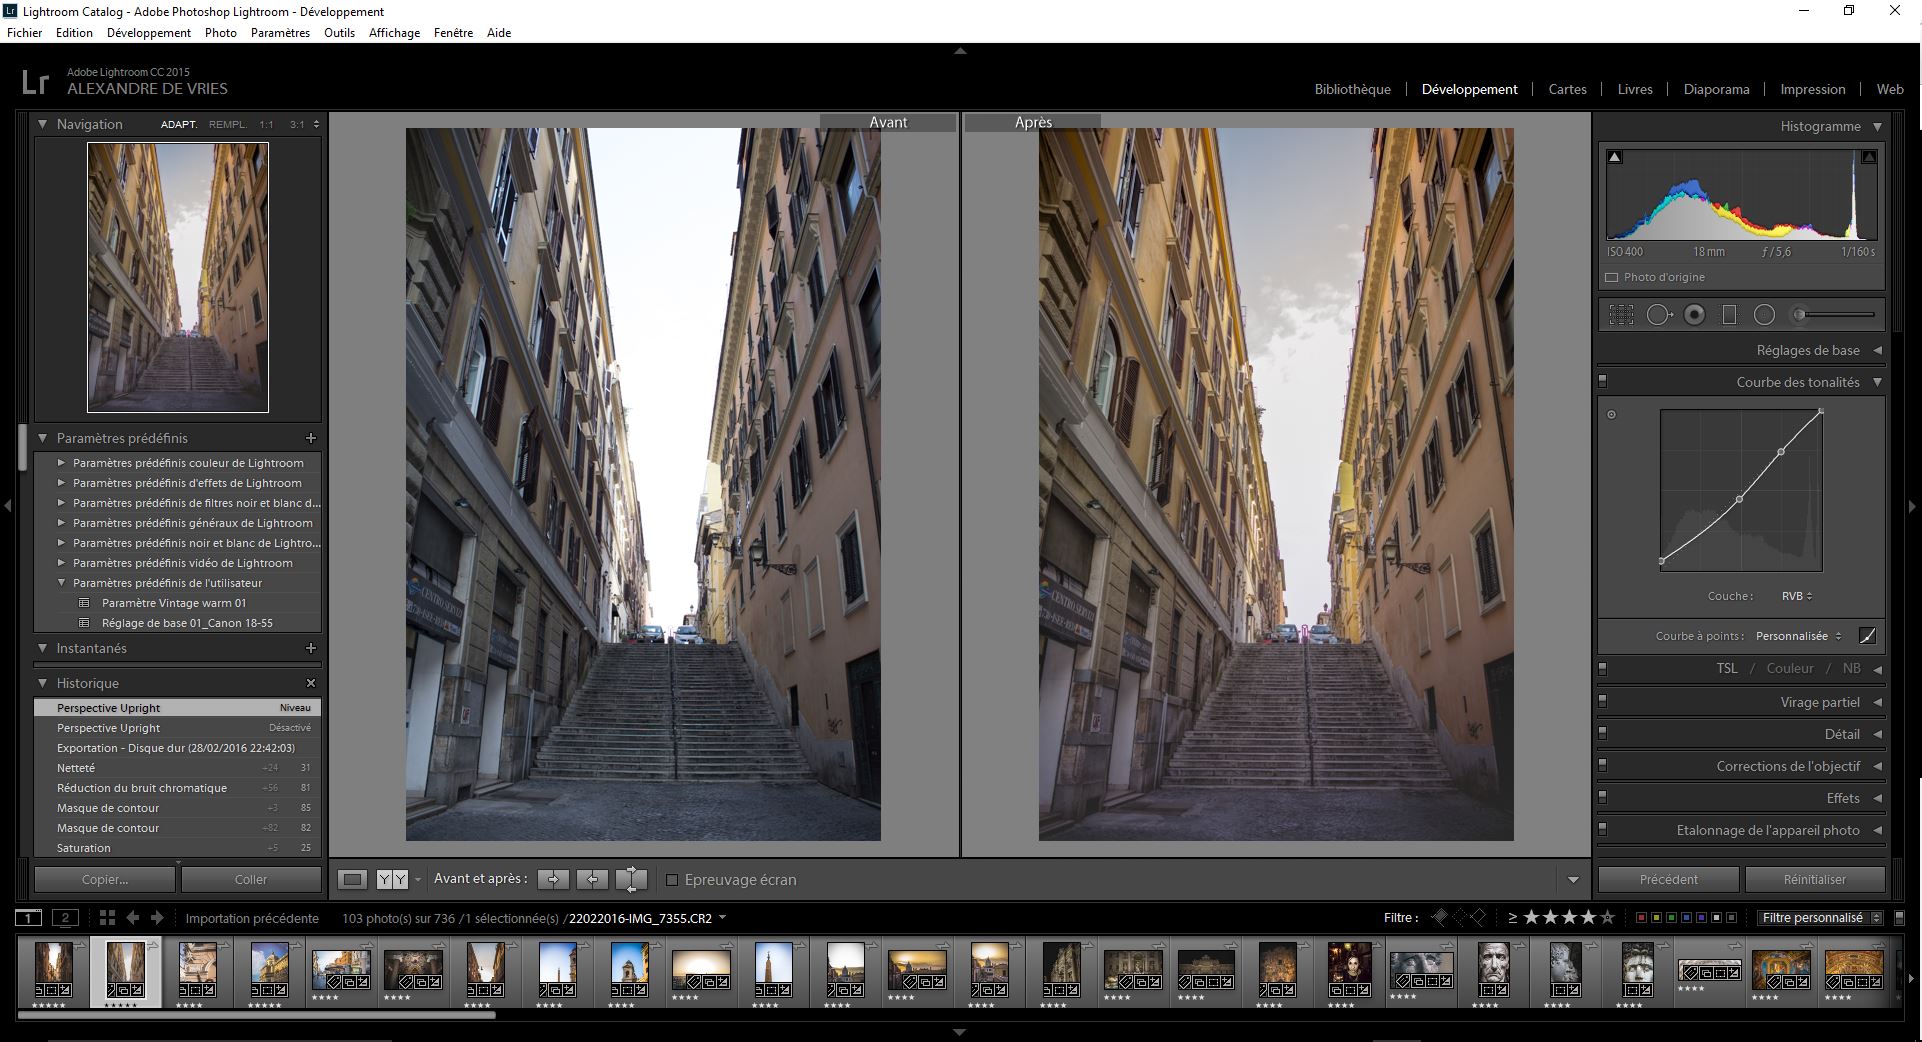
Task: Select the graduated filter tool
Action: tap(1729, 315)
